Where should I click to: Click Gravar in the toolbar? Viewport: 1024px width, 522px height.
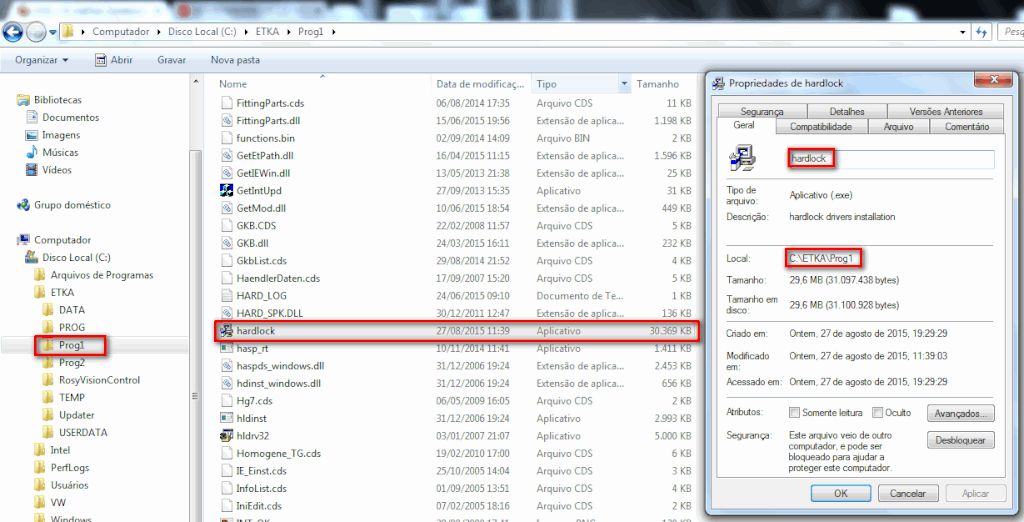172,60
